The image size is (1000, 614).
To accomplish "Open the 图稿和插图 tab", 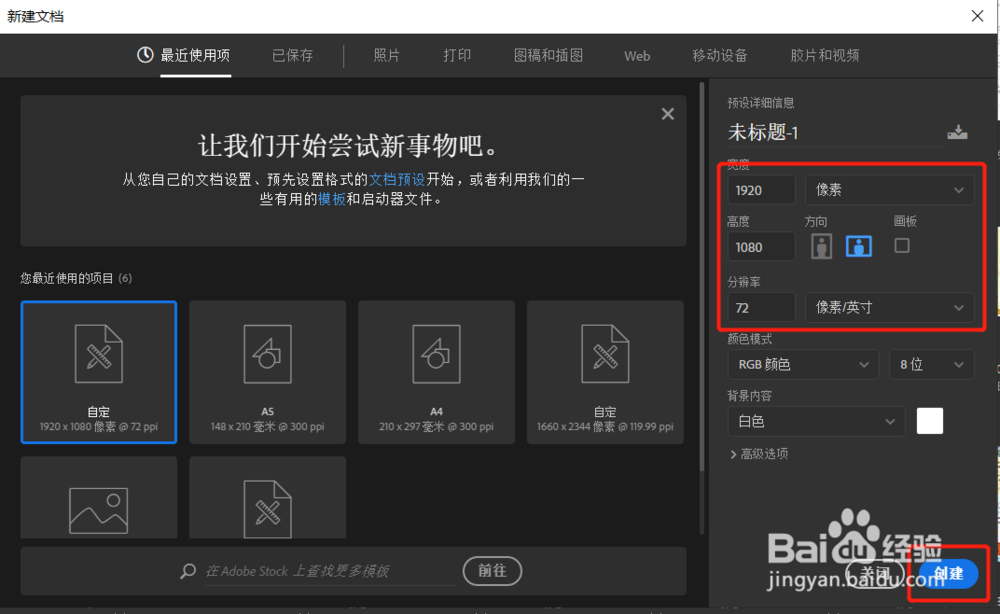I will point(548,55).
